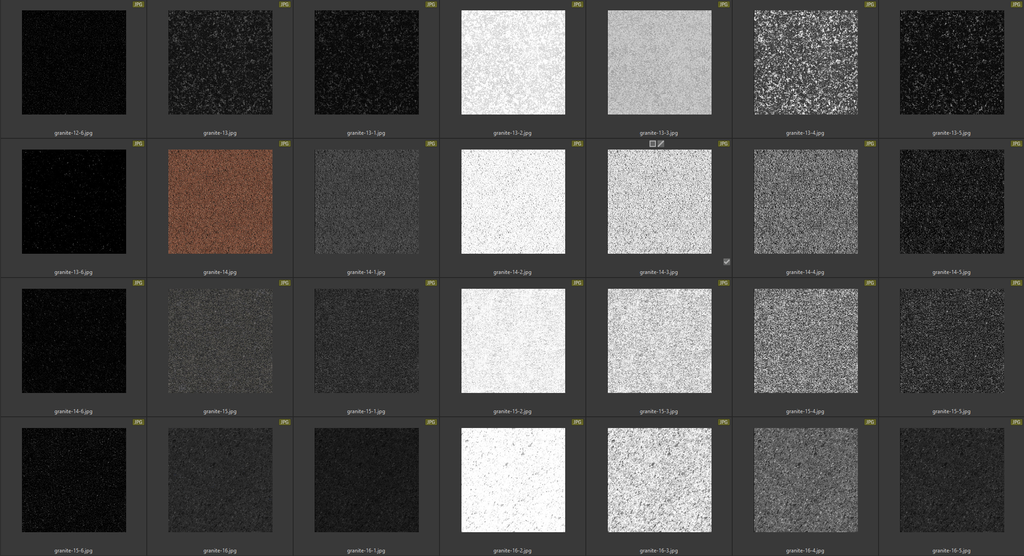Select the granite-12-6.jpg dark thumbnail
Viewport: 1024px width, 556px height.
tap(74, 62)
